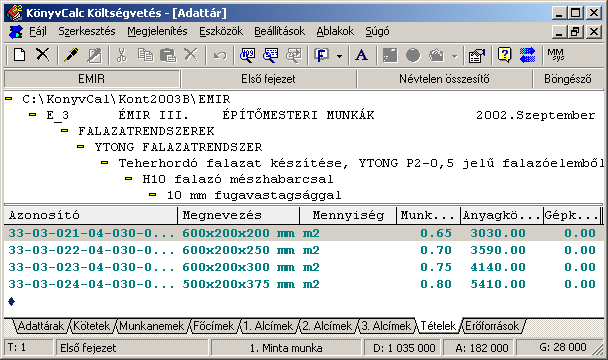Click the 1. Minta munka status field
608x360 pixels.
point(286,348)
